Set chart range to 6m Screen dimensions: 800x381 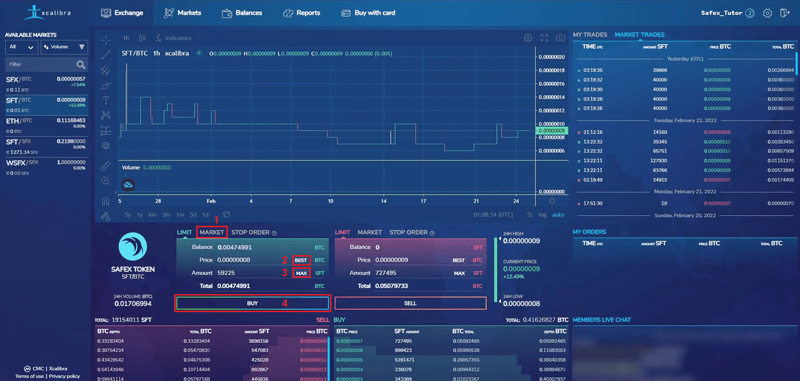[x=153, y=215]
